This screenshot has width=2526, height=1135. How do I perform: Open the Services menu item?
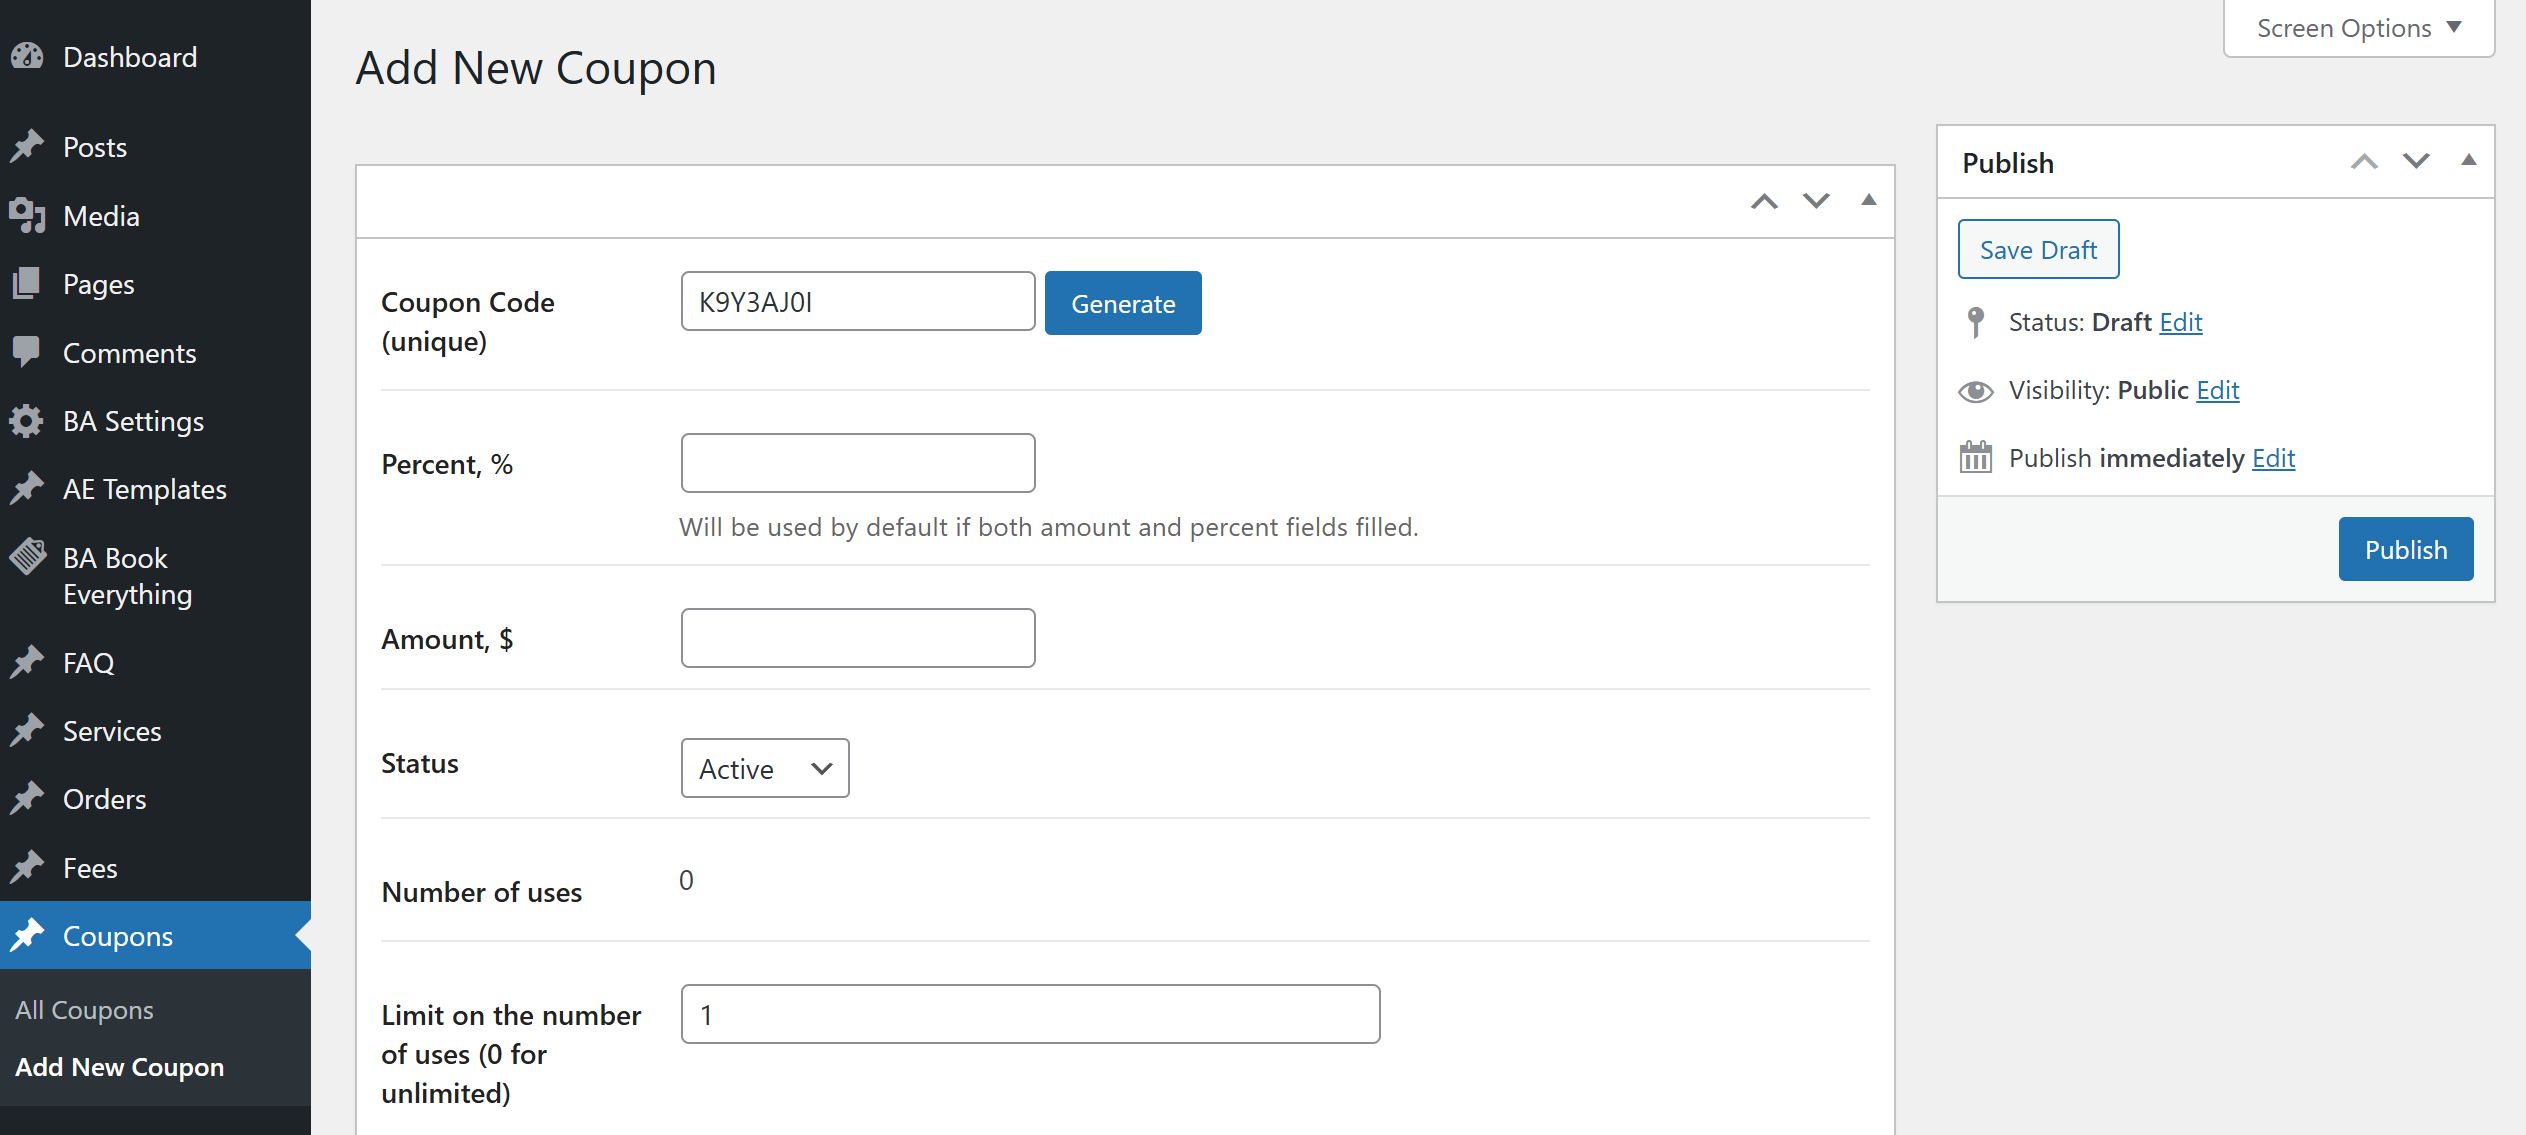(x=112, y=731)
